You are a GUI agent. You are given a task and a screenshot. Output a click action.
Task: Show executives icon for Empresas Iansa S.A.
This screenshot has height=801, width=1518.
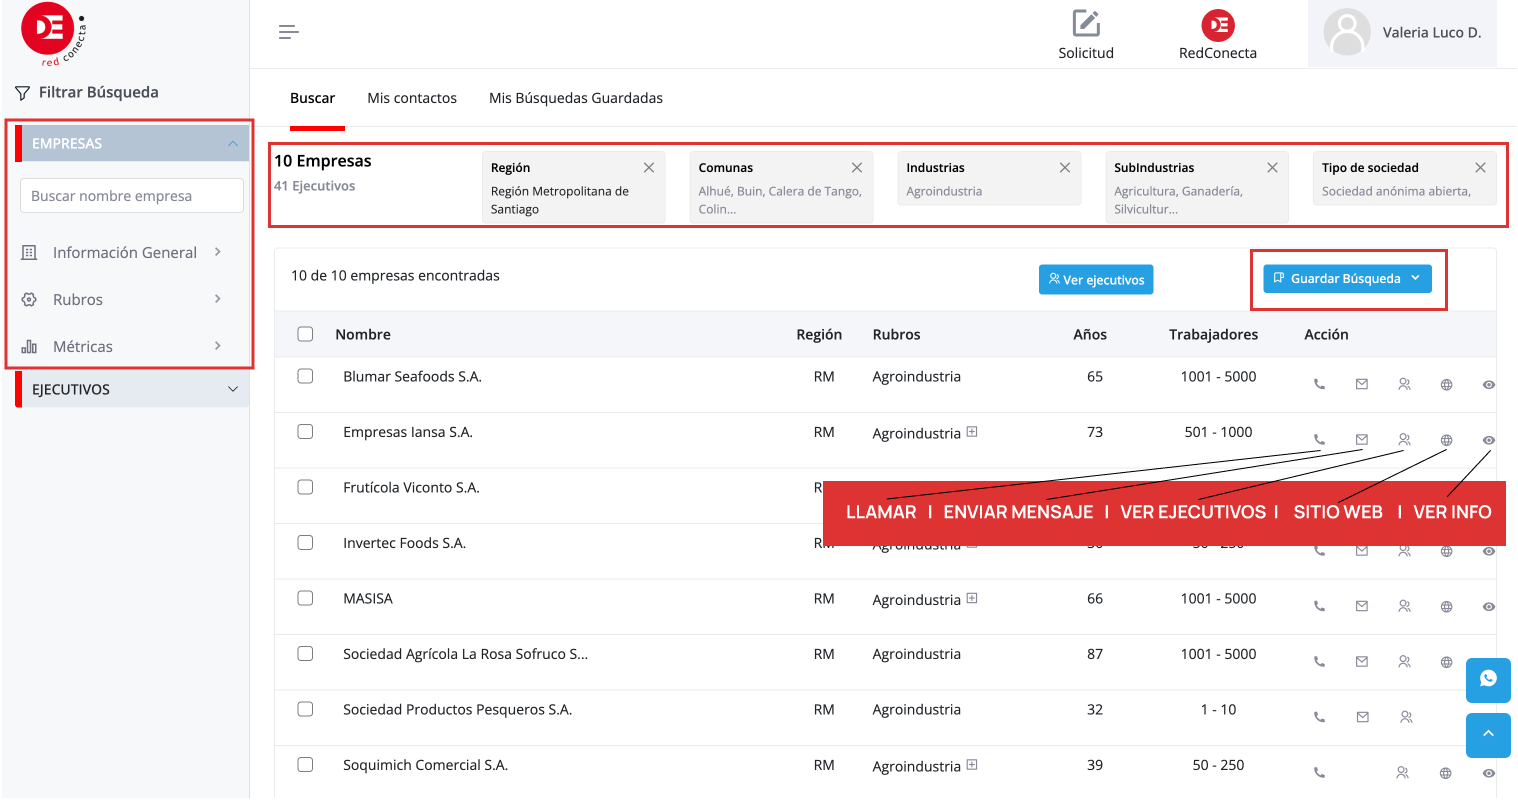(x=1404, y=439)
